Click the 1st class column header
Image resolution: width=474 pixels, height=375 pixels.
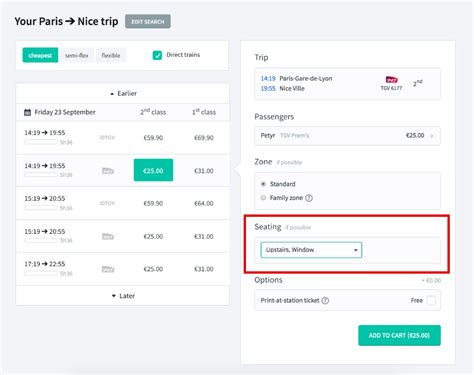point(204,112)
